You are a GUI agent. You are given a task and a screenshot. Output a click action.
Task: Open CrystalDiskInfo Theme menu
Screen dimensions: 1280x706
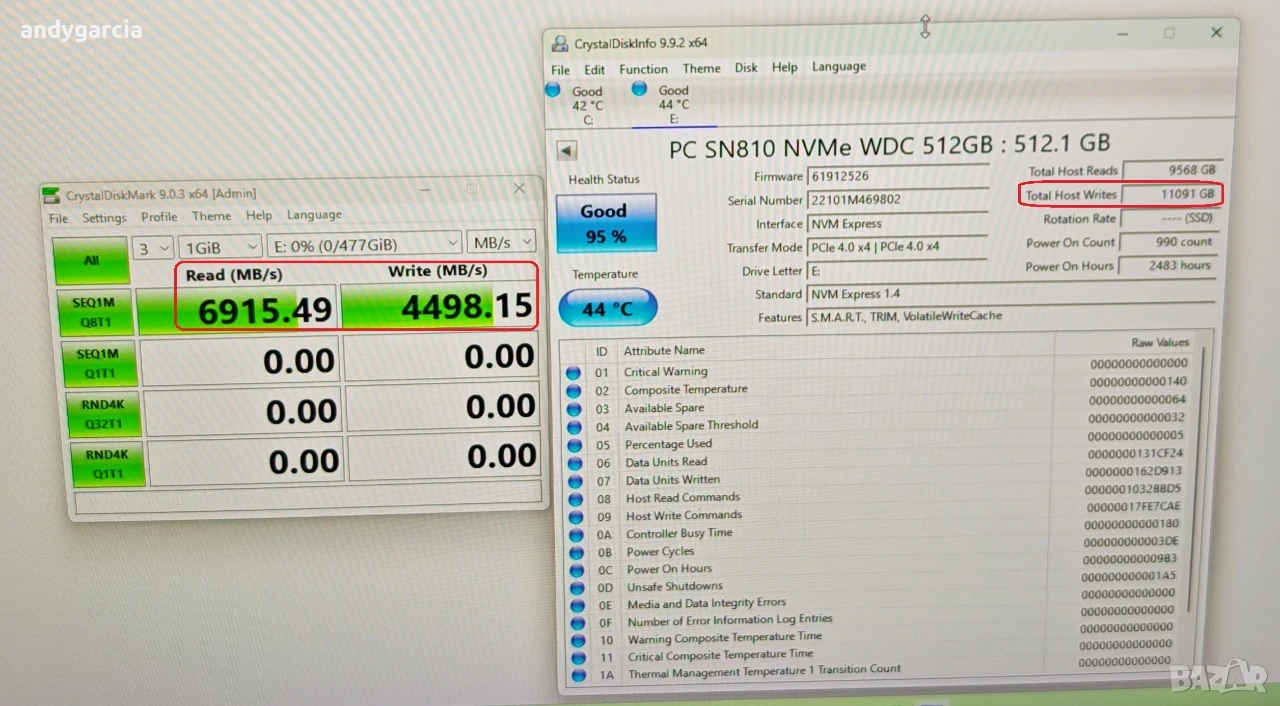tap(701, 69)
